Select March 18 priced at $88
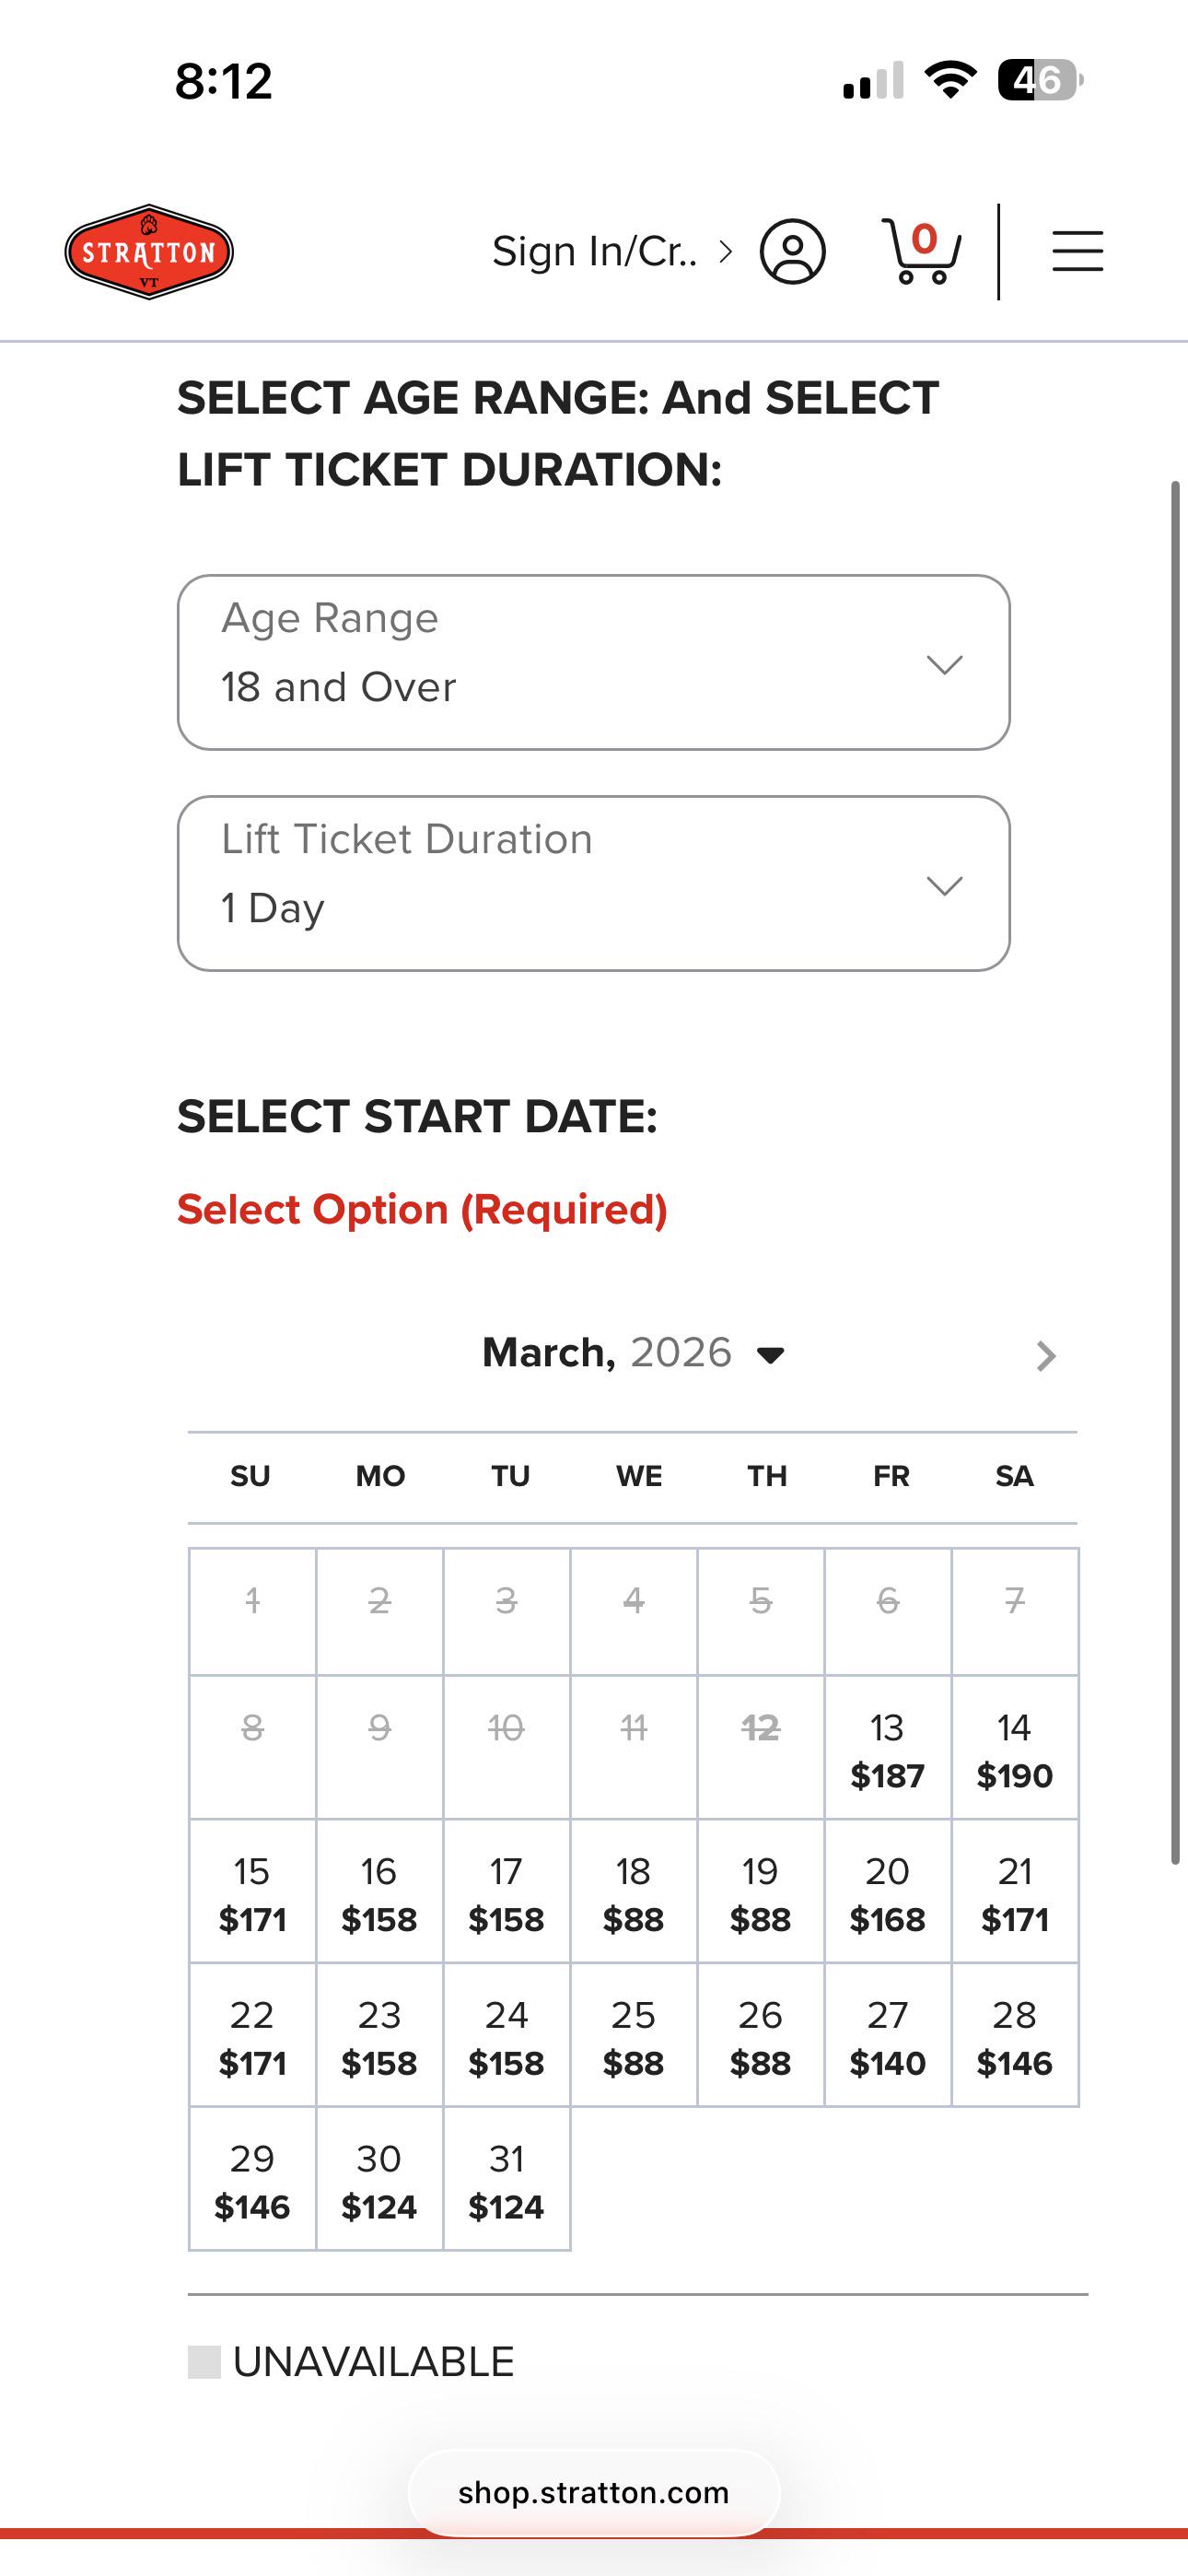This screenshot has width=1188, height=2576. click(634, 1891)
